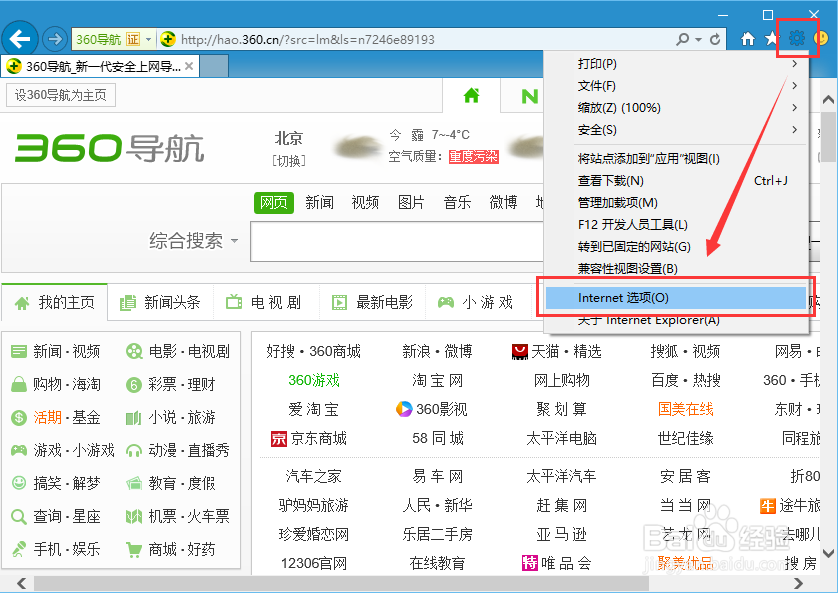
Task: Click the horizontal scrollbar right arrow
Action: coord(798,583)
